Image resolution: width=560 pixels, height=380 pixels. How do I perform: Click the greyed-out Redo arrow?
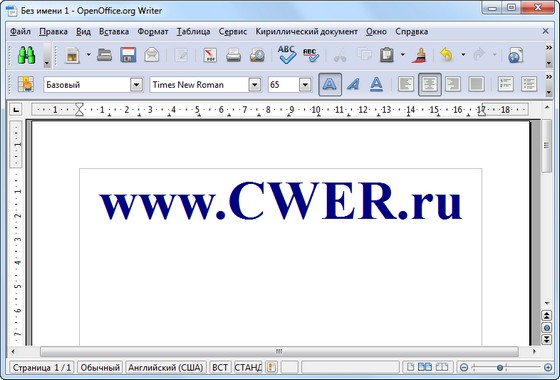coord(479,55)
